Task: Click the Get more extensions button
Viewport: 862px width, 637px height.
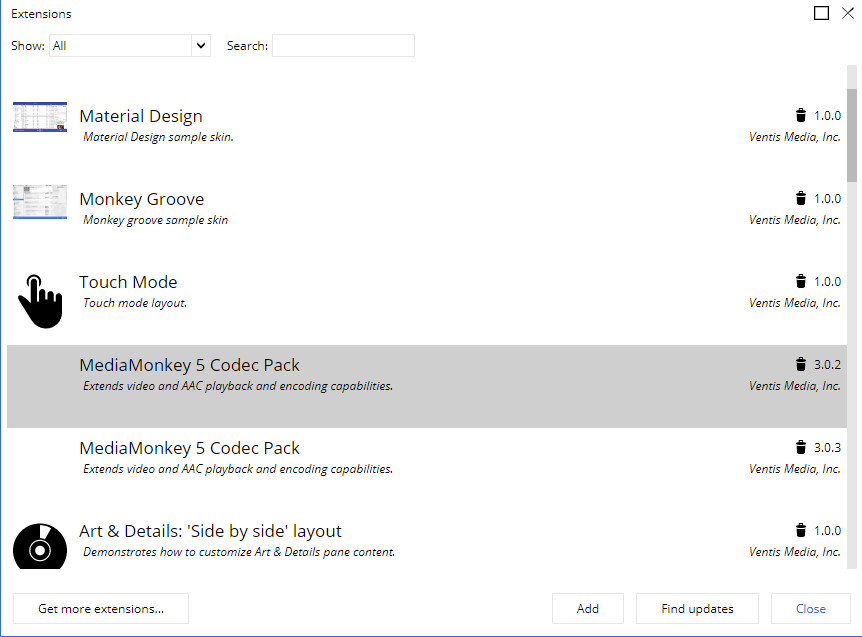Action: 101,608
